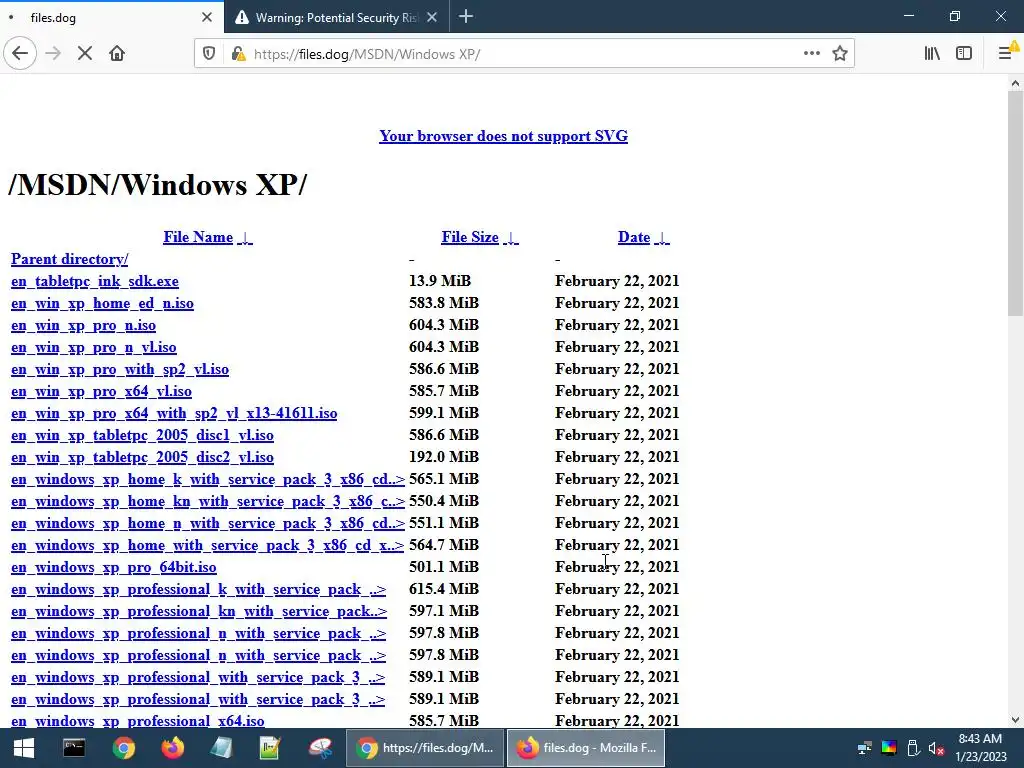Click the 192.0 MiB size value
This screenshot has height=768, width=1024.
444,456
